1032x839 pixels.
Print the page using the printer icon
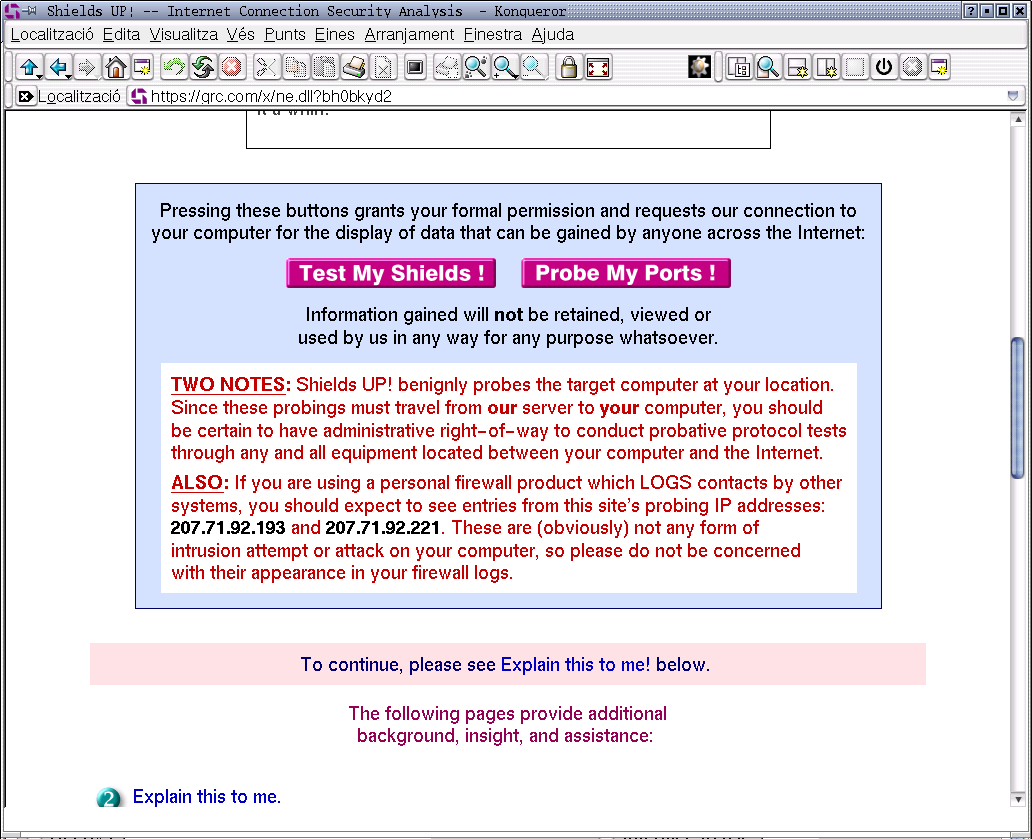click(x=354, y=66)
